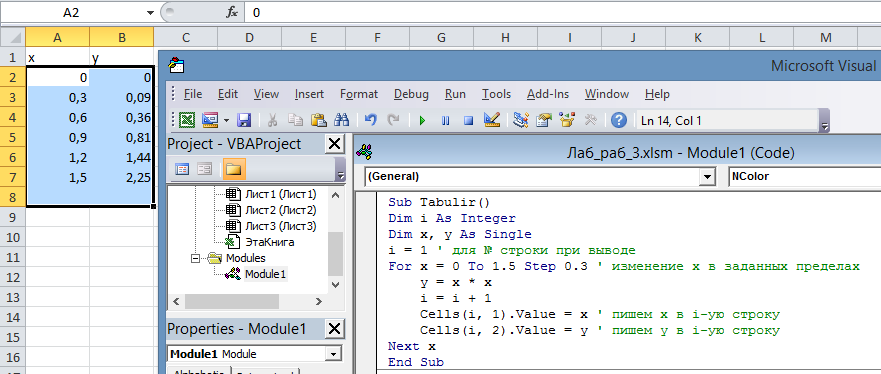This screenshot has height=374, width=881.
Task: Click the Paste clipboard icon
Action: coord(319,120)
